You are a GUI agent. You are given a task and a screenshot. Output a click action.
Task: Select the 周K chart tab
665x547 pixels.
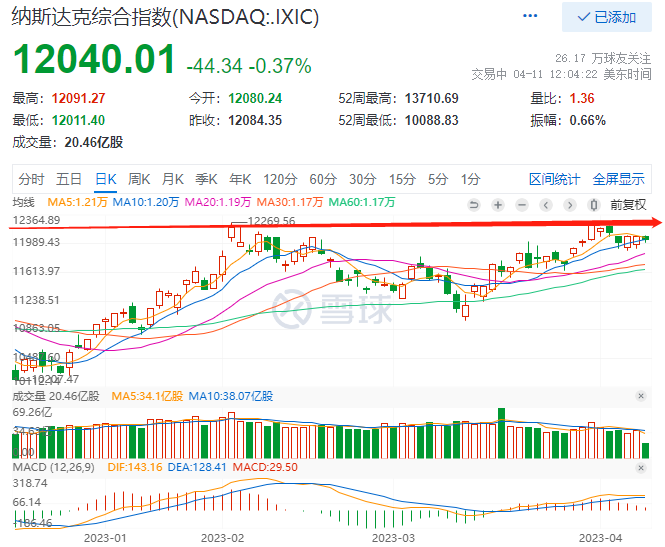(139, 179)
